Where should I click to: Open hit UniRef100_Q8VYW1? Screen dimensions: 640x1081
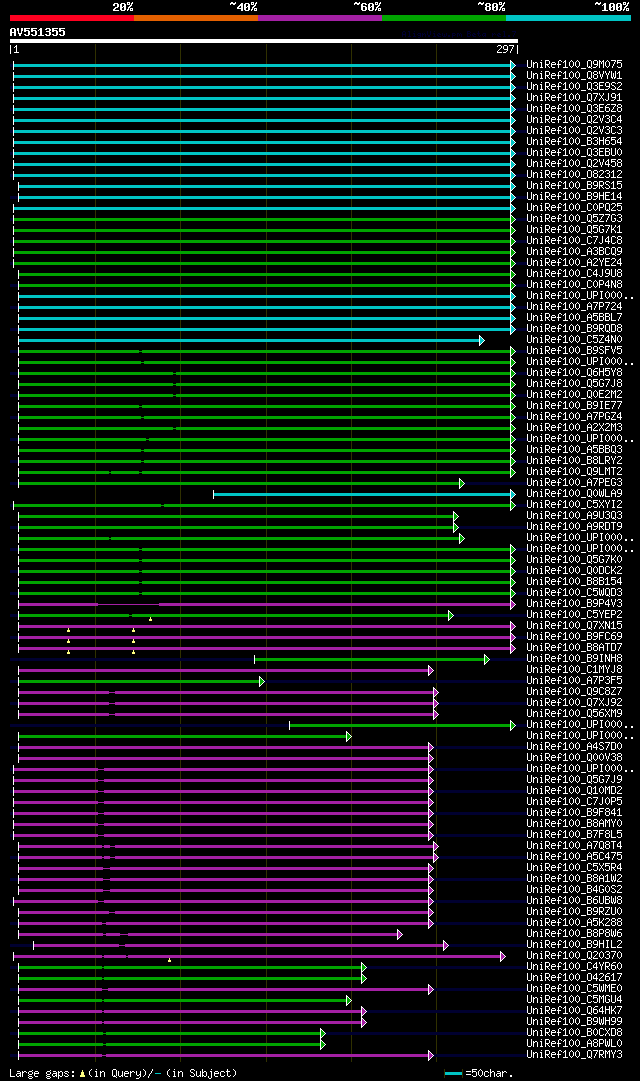tap(574, 75)
